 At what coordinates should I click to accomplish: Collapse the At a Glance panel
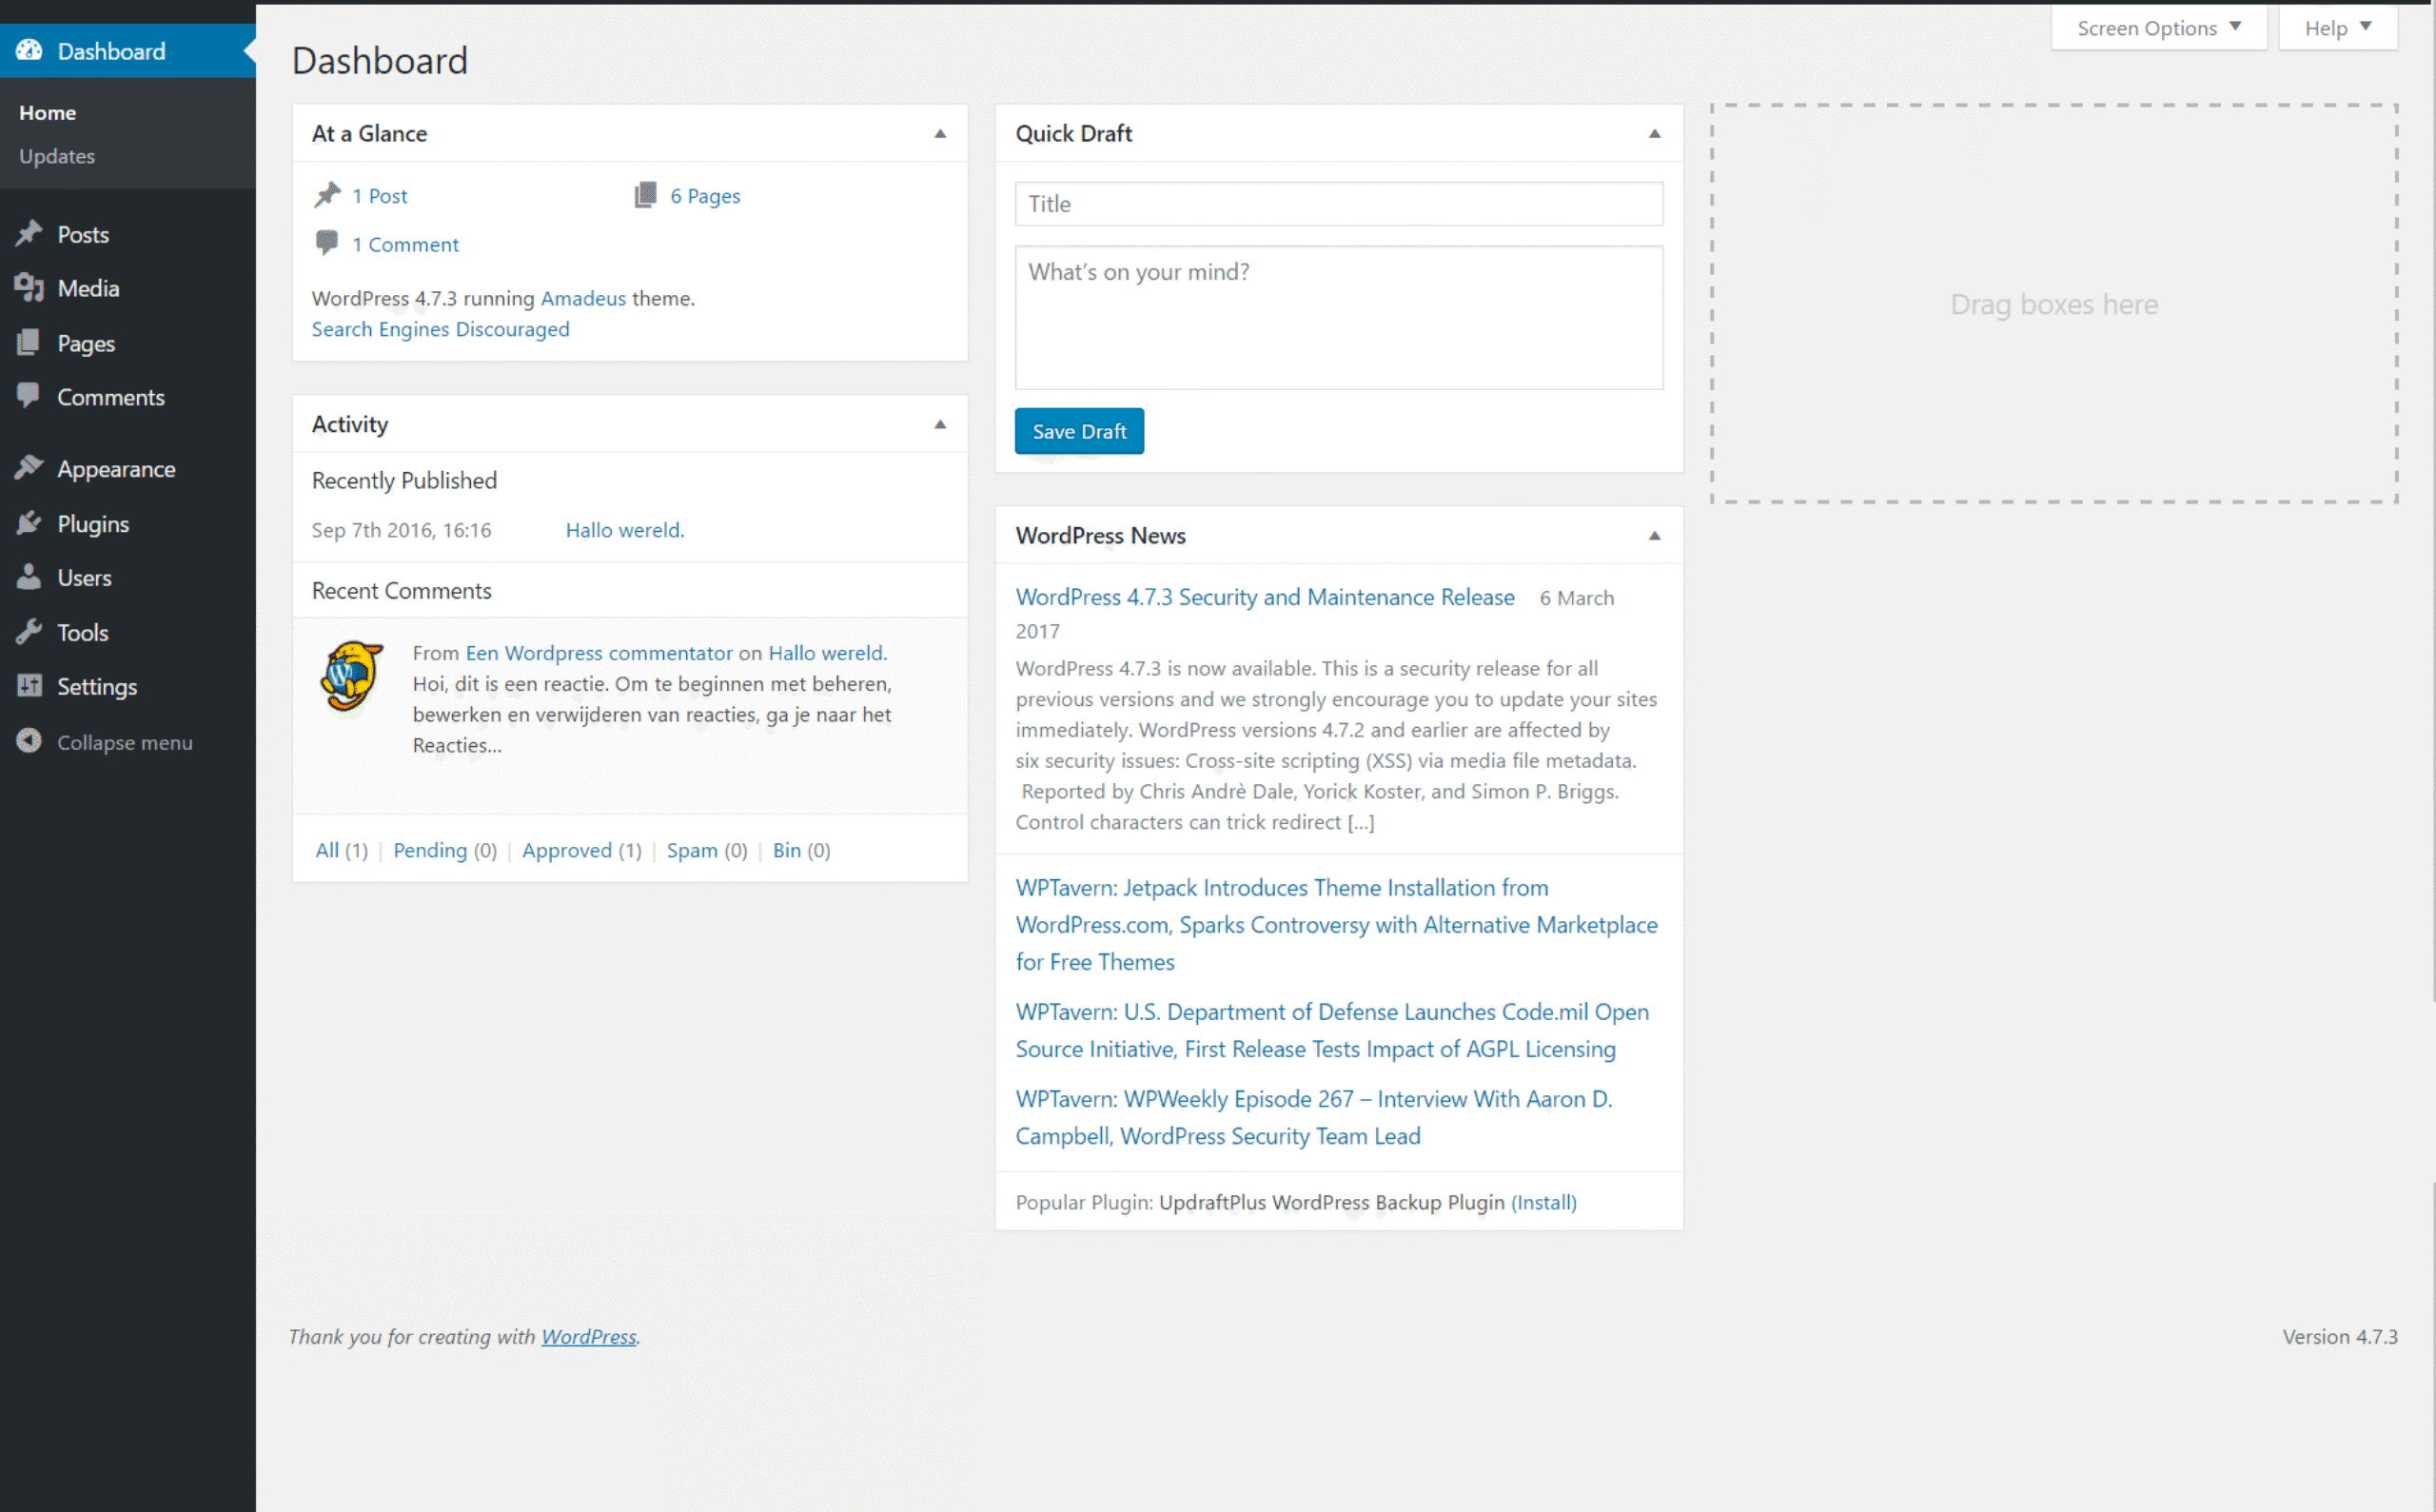pos(940,133)
